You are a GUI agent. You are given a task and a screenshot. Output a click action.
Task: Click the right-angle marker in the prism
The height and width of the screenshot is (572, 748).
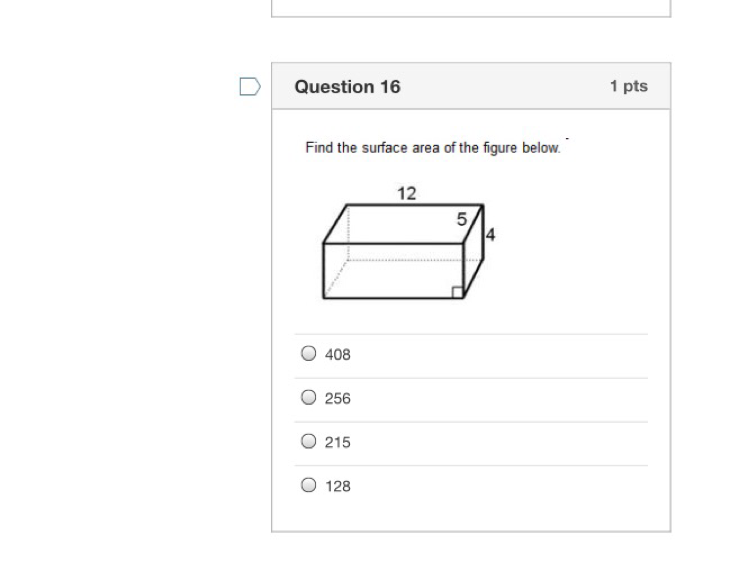click(x=457, y=292)
